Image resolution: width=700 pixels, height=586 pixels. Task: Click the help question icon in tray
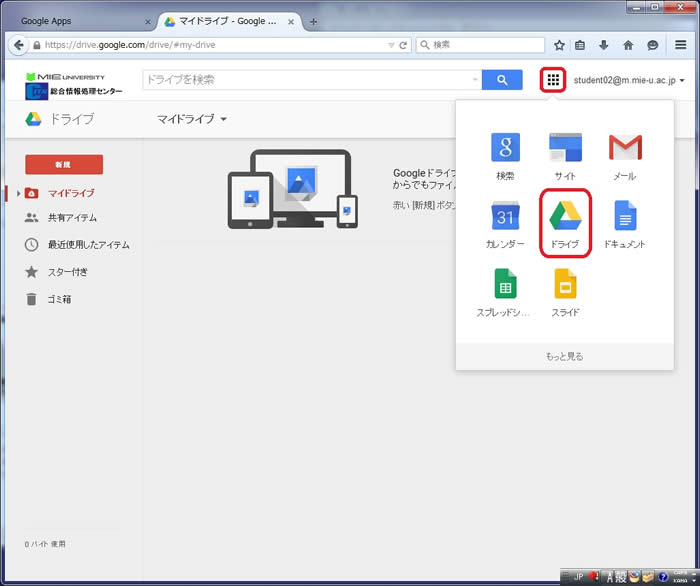click(x=662, y=577)
